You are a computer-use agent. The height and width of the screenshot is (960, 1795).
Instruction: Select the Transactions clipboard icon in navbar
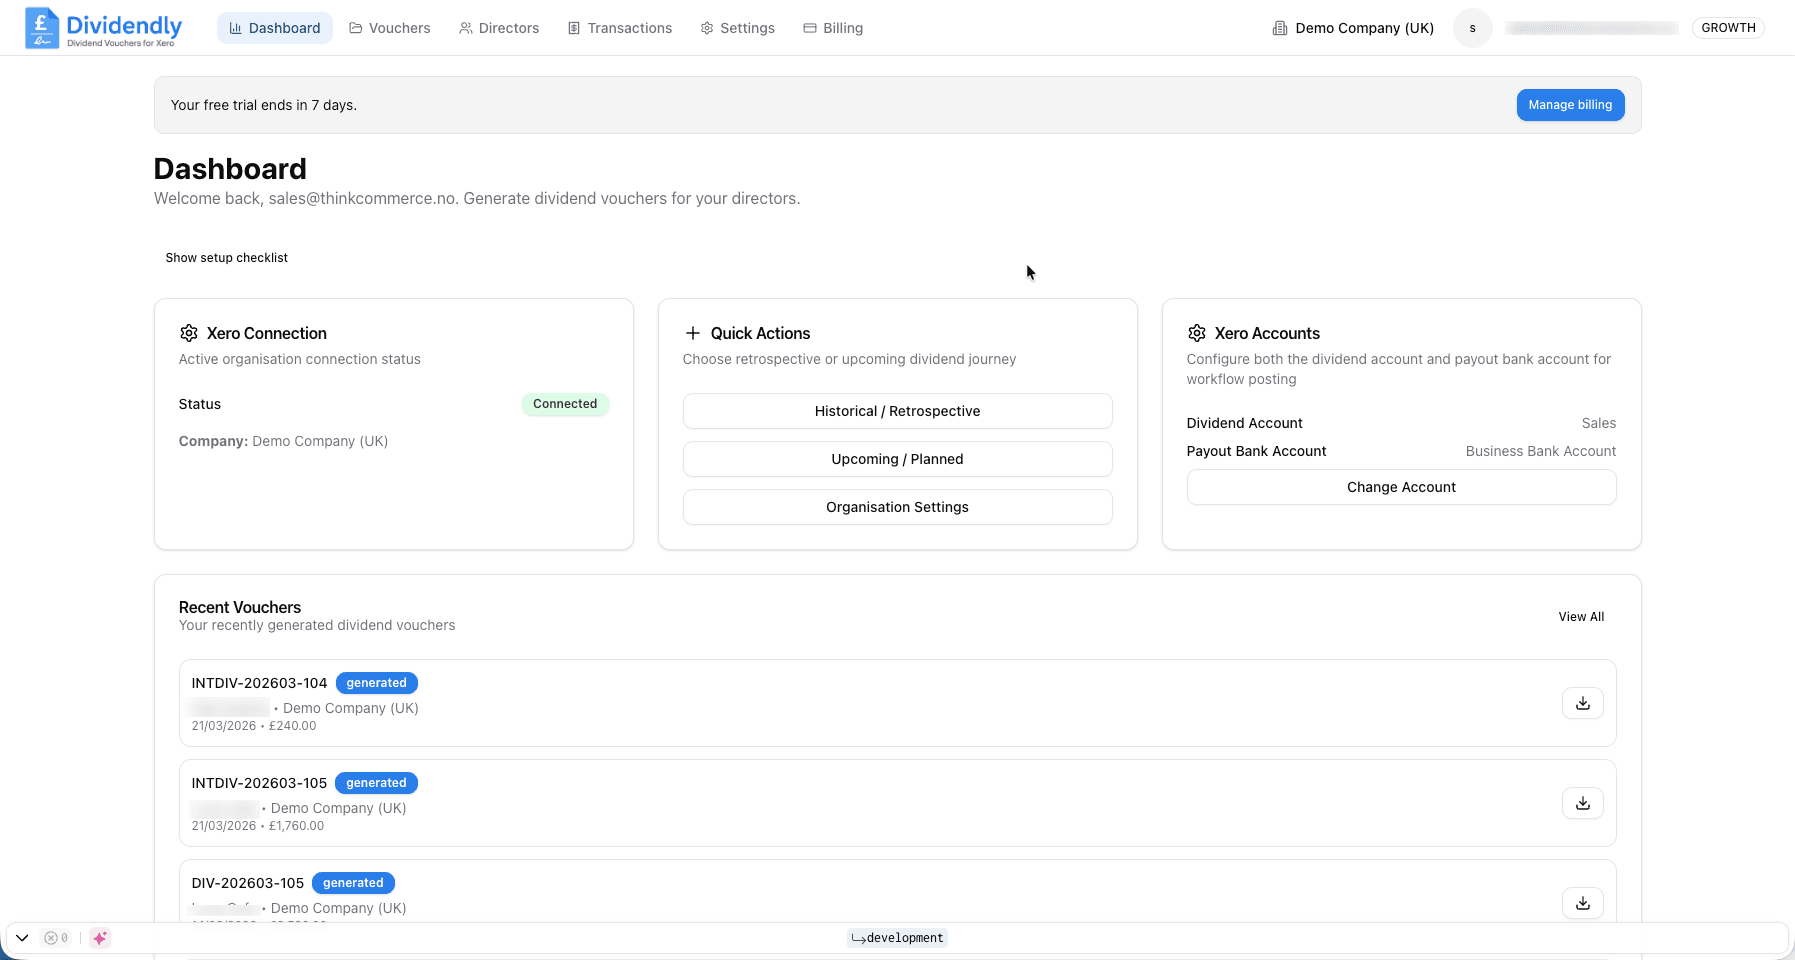pyautogui.click(x=575, y=27)
